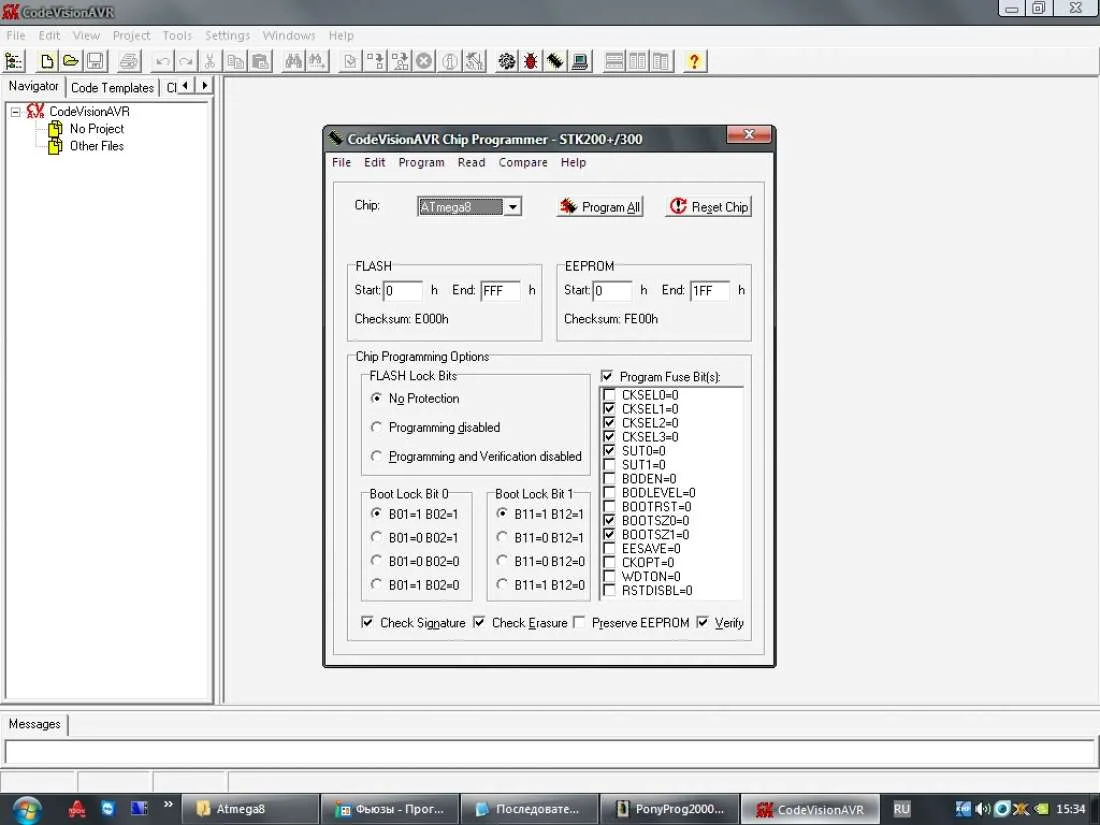Uncheck the Check Signature option
1100x825 pixels.
tap(368, 622)
